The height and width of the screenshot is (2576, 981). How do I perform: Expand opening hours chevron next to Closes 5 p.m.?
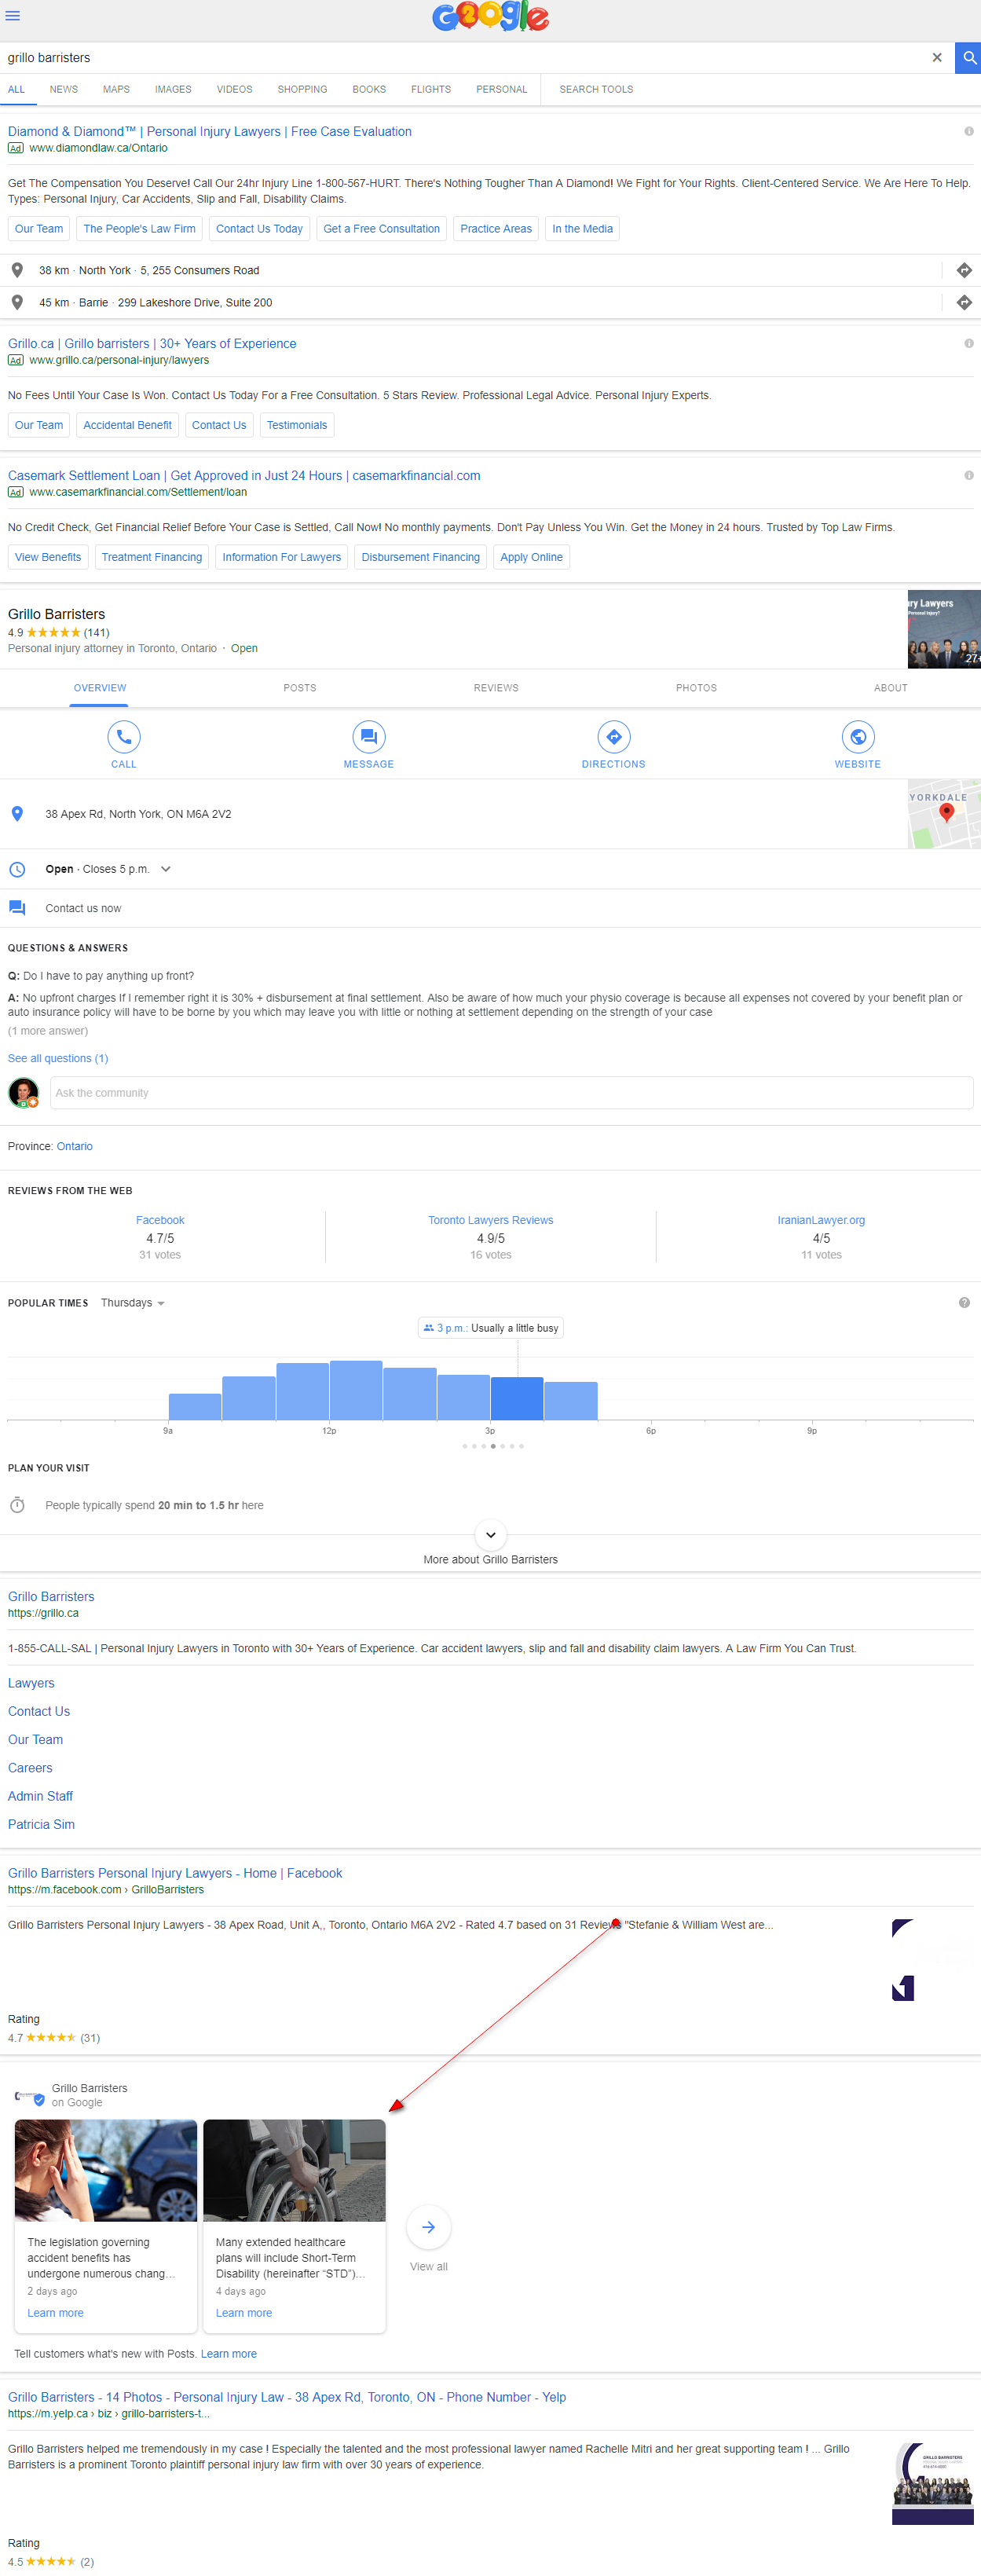[166, 869]
